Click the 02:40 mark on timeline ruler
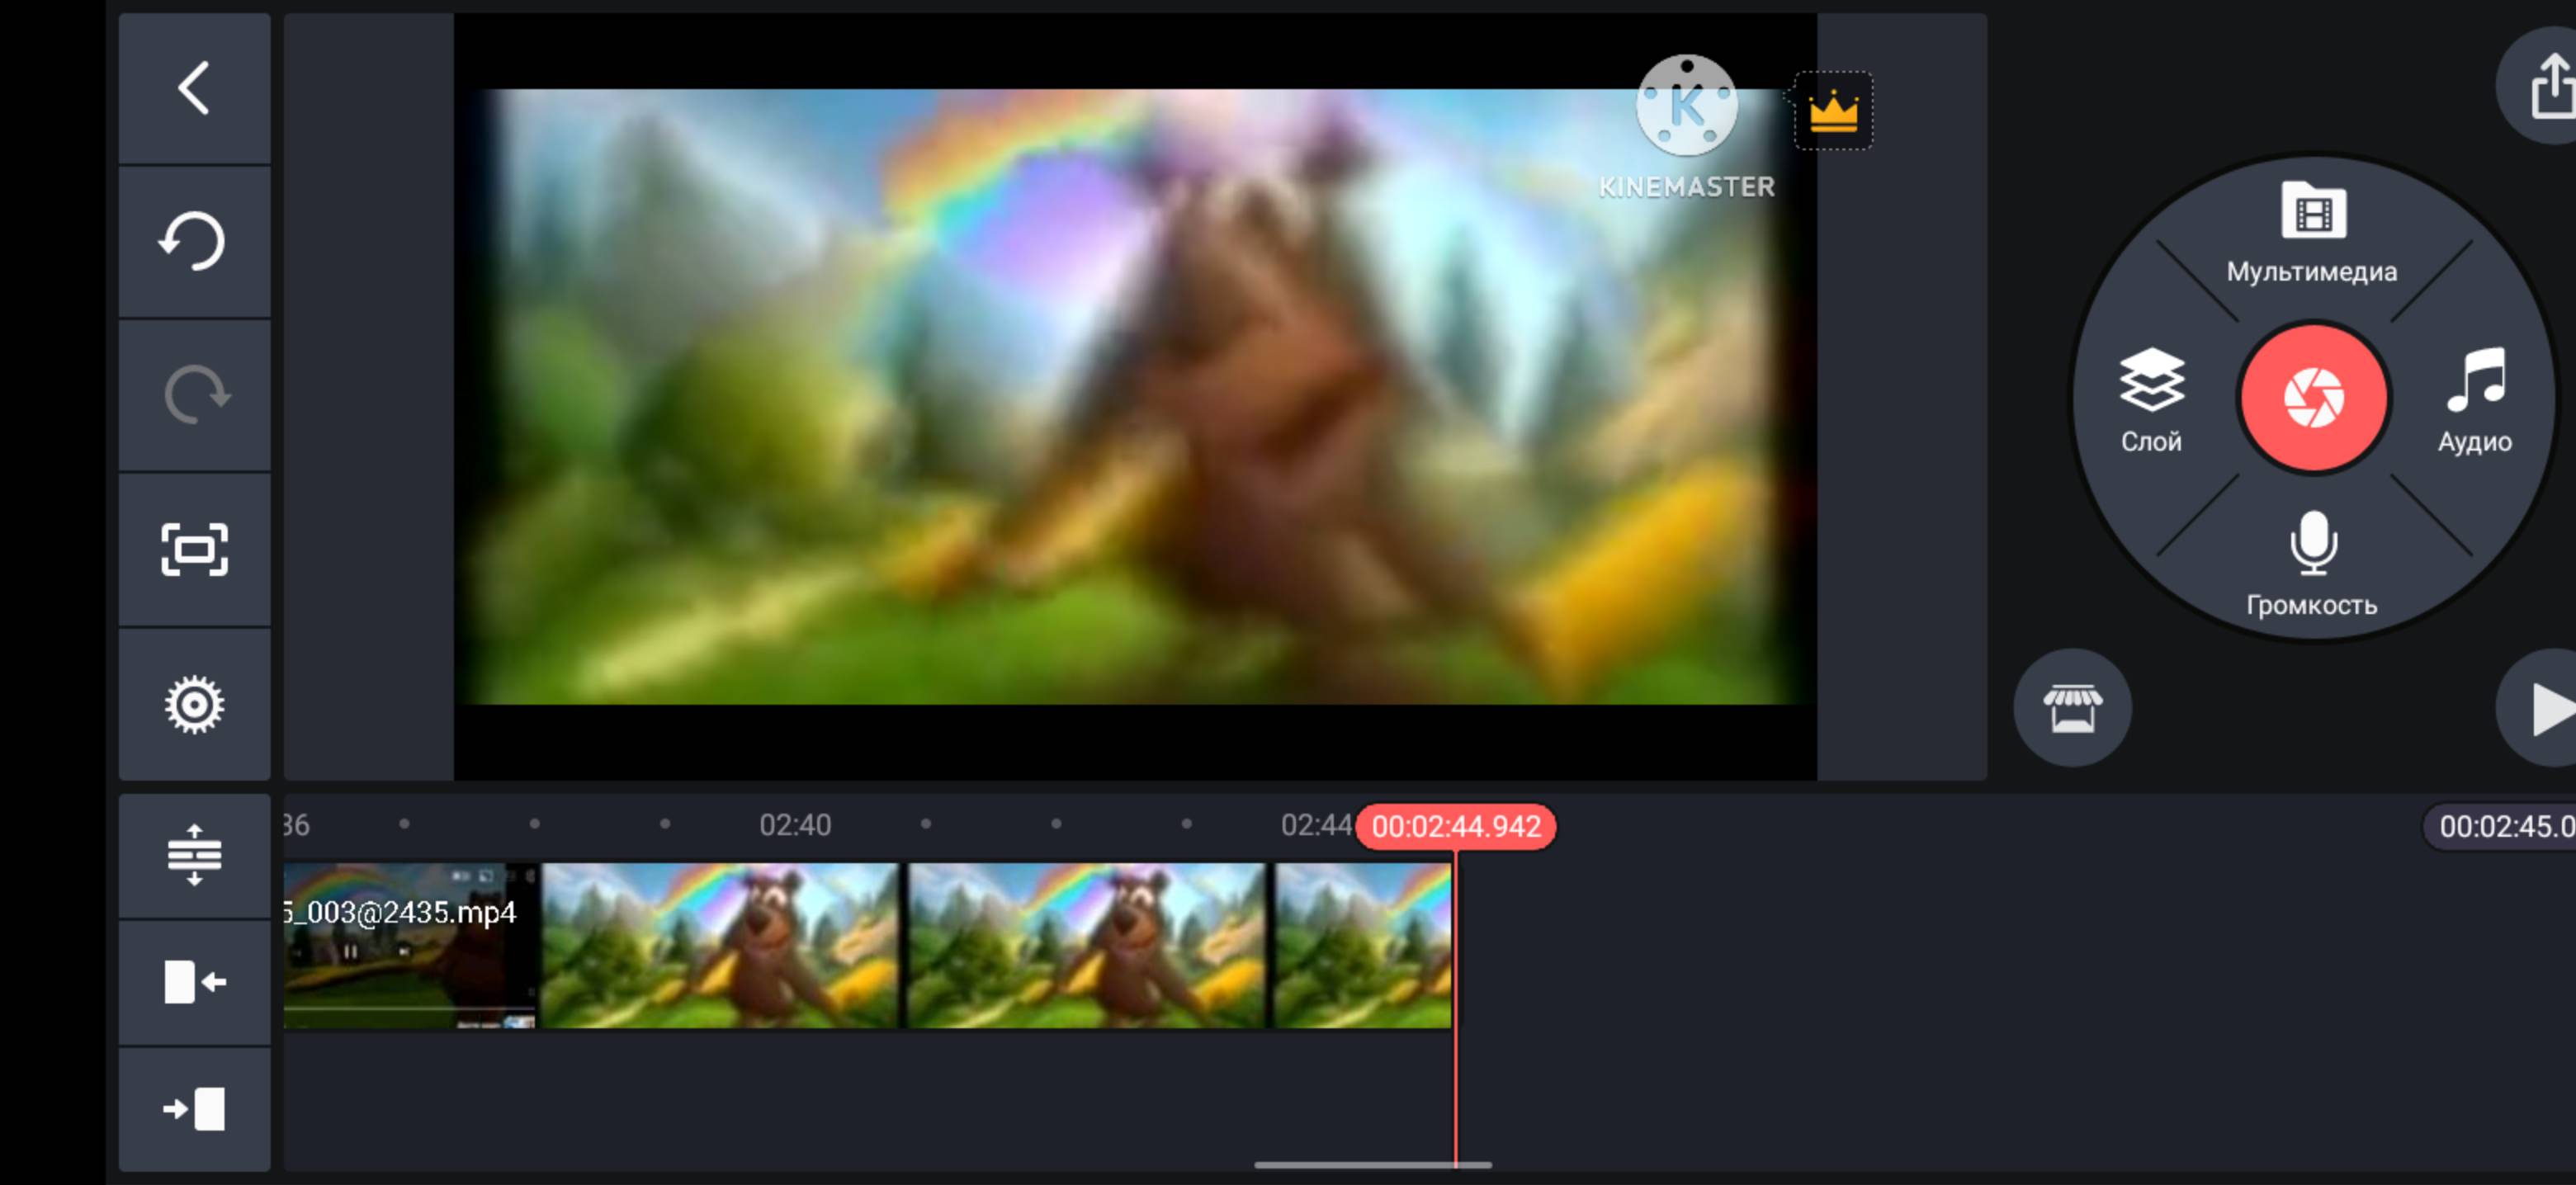 [795, 825]
